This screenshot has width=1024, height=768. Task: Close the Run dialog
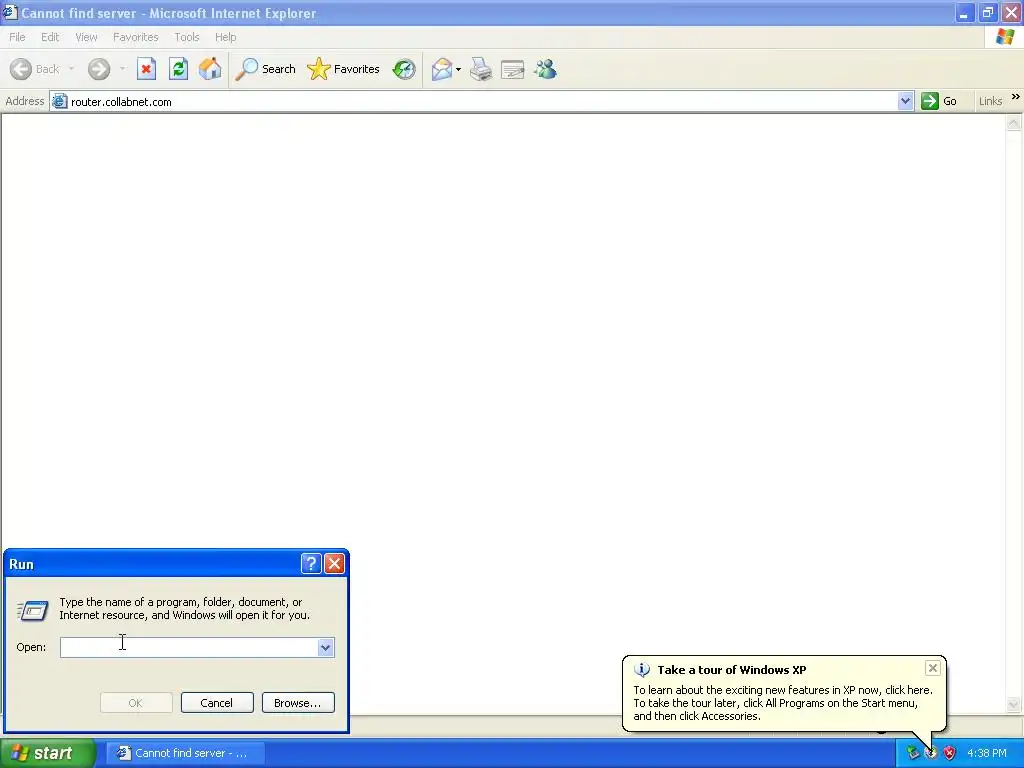point(334,564)
